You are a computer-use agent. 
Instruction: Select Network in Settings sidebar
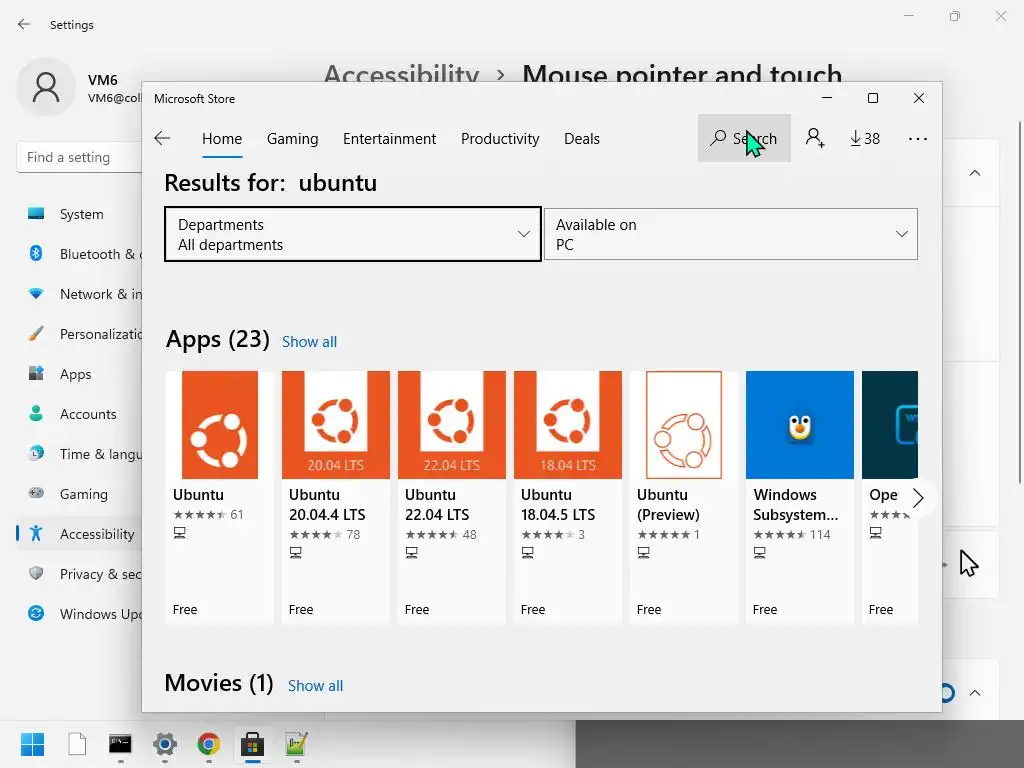(x=79, y=294)
